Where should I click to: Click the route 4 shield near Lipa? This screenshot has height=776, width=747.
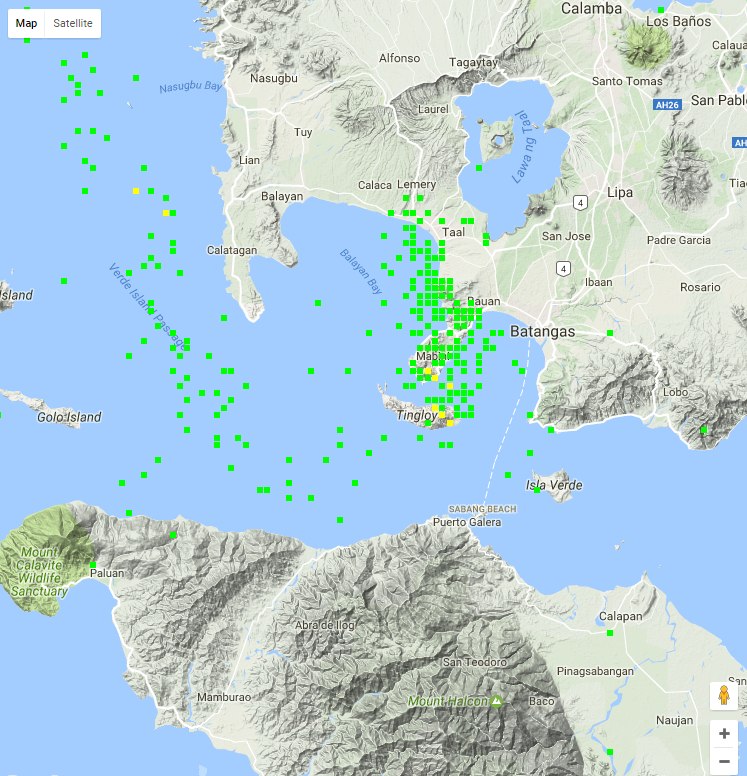580,202
